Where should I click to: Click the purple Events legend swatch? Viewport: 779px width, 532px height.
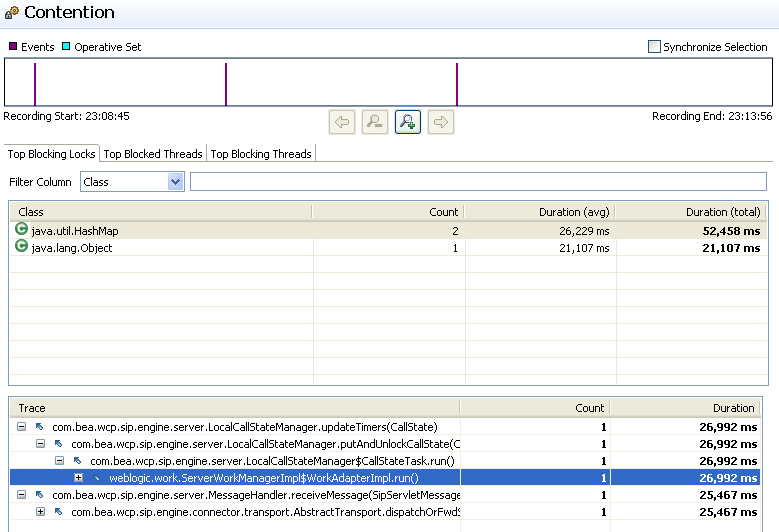click(x=13, y=47)
